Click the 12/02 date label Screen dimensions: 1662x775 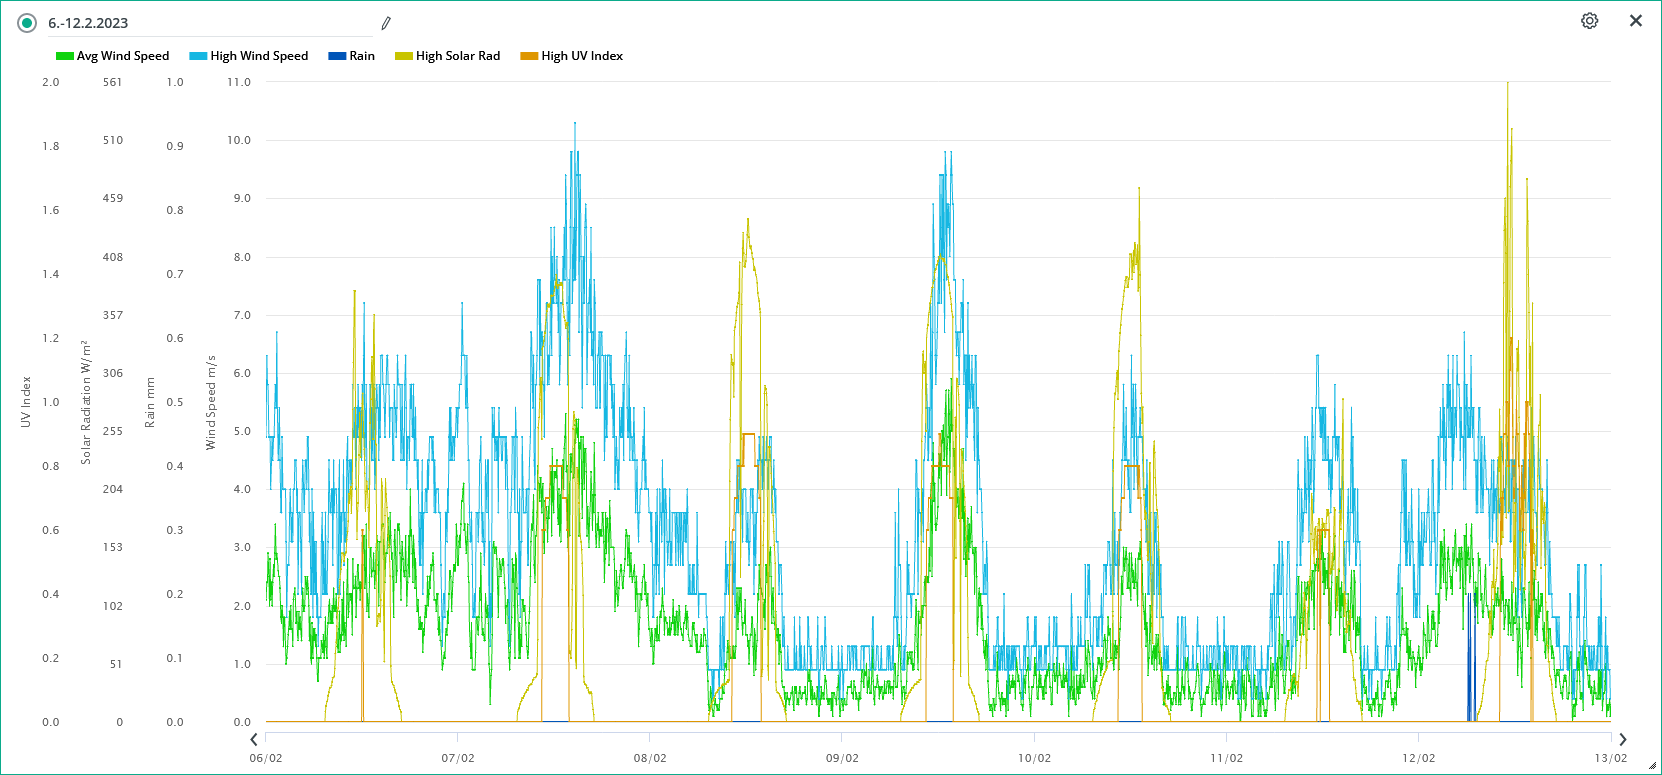(1418, 758)
